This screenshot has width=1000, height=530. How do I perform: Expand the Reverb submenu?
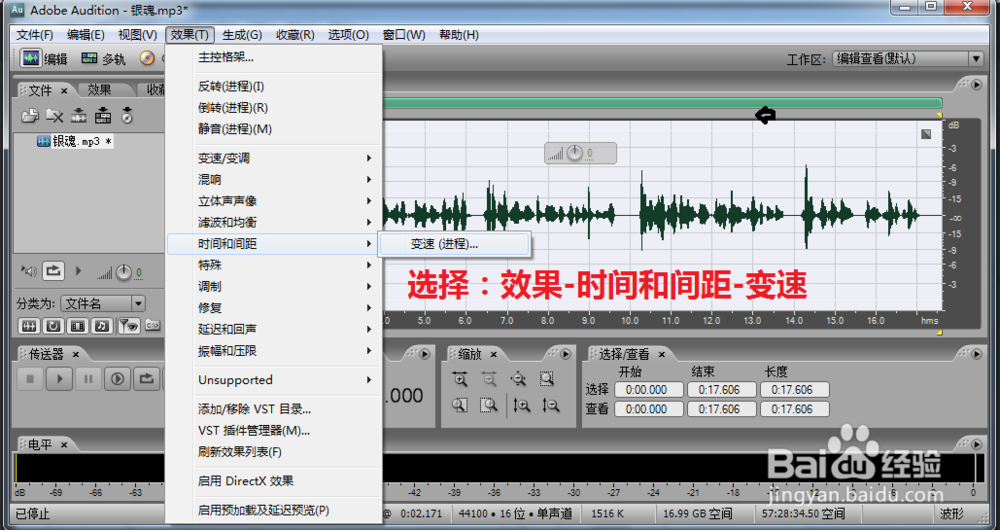click(x=274, y=180)
